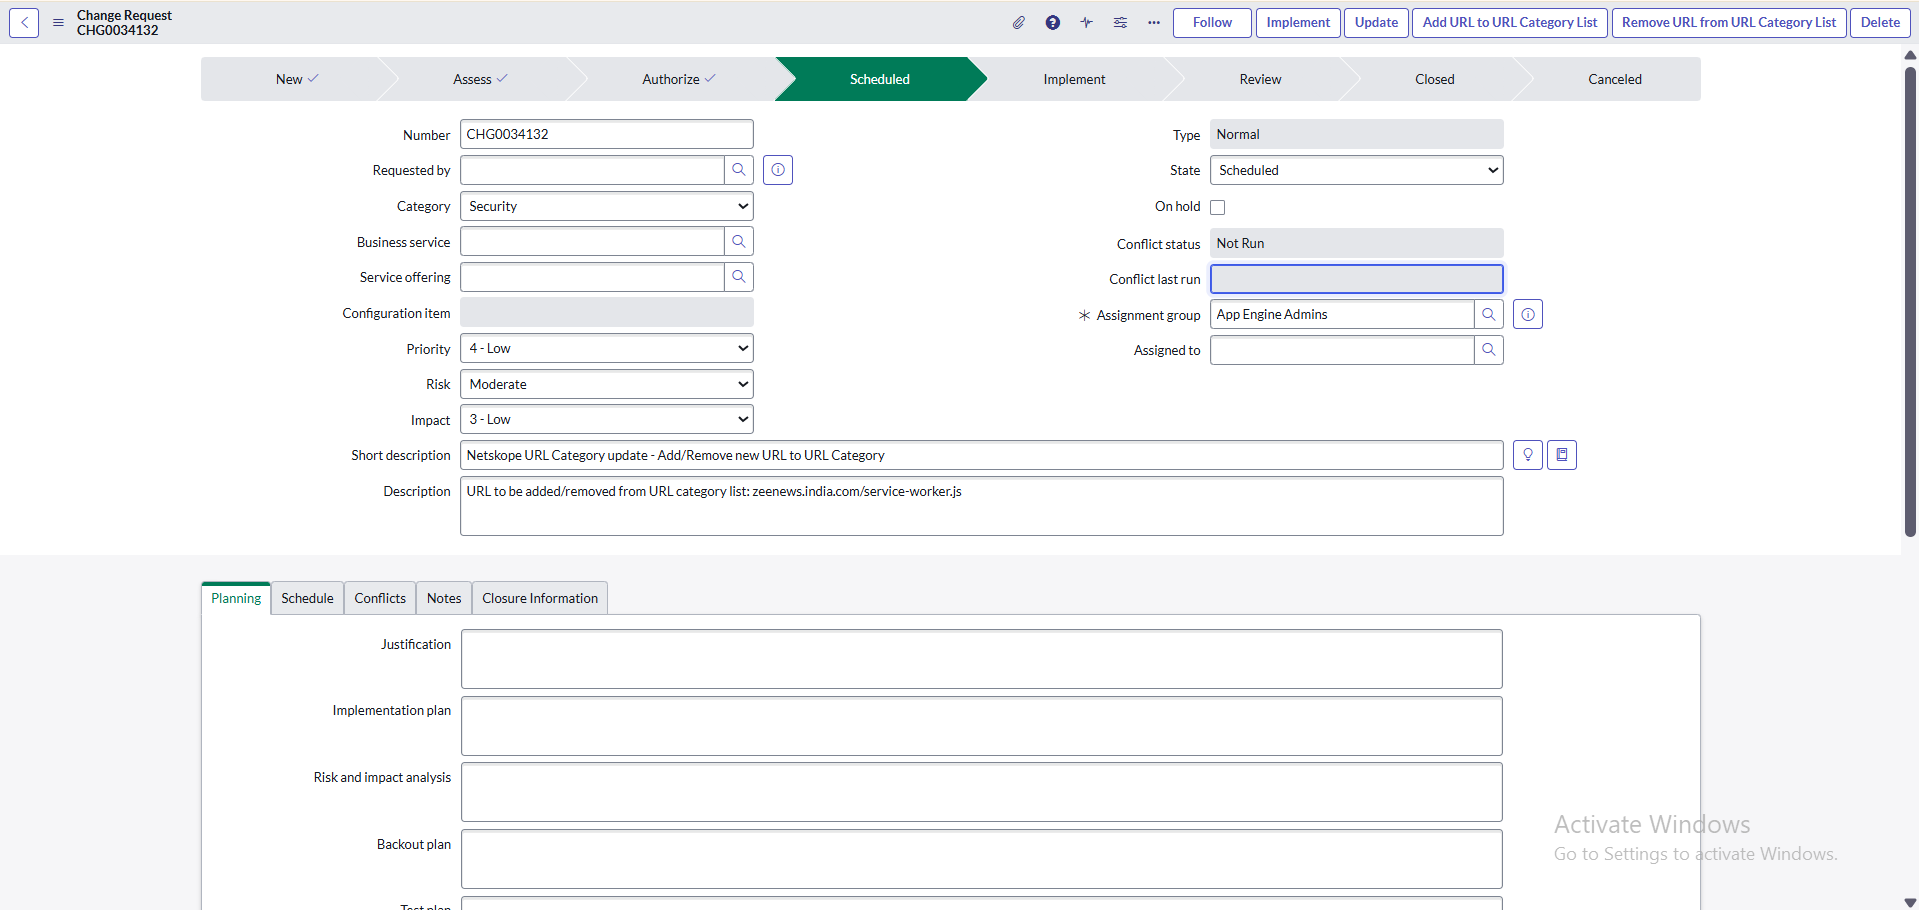Expand the Impact dropdown
The width and height of the screenshot is (1919, 910).
pyautogui.click(x=607, y=419)
